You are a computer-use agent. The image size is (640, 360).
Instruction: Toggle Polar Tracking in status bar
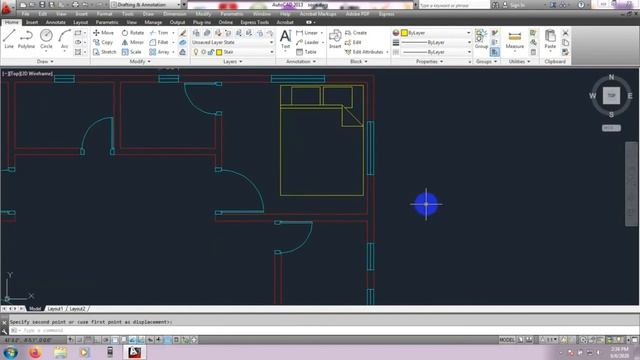106,340
